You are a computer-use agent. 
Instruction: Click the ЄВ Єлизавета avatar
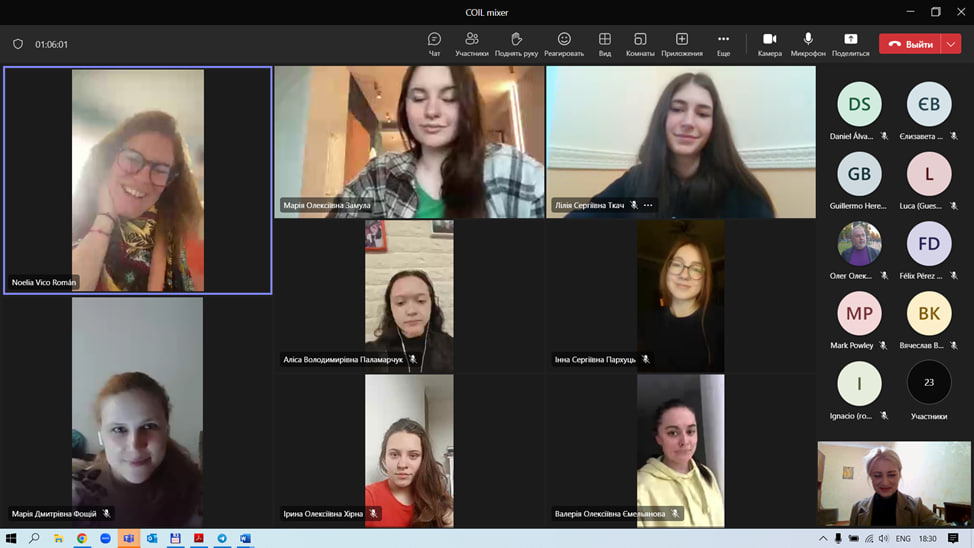929,104
